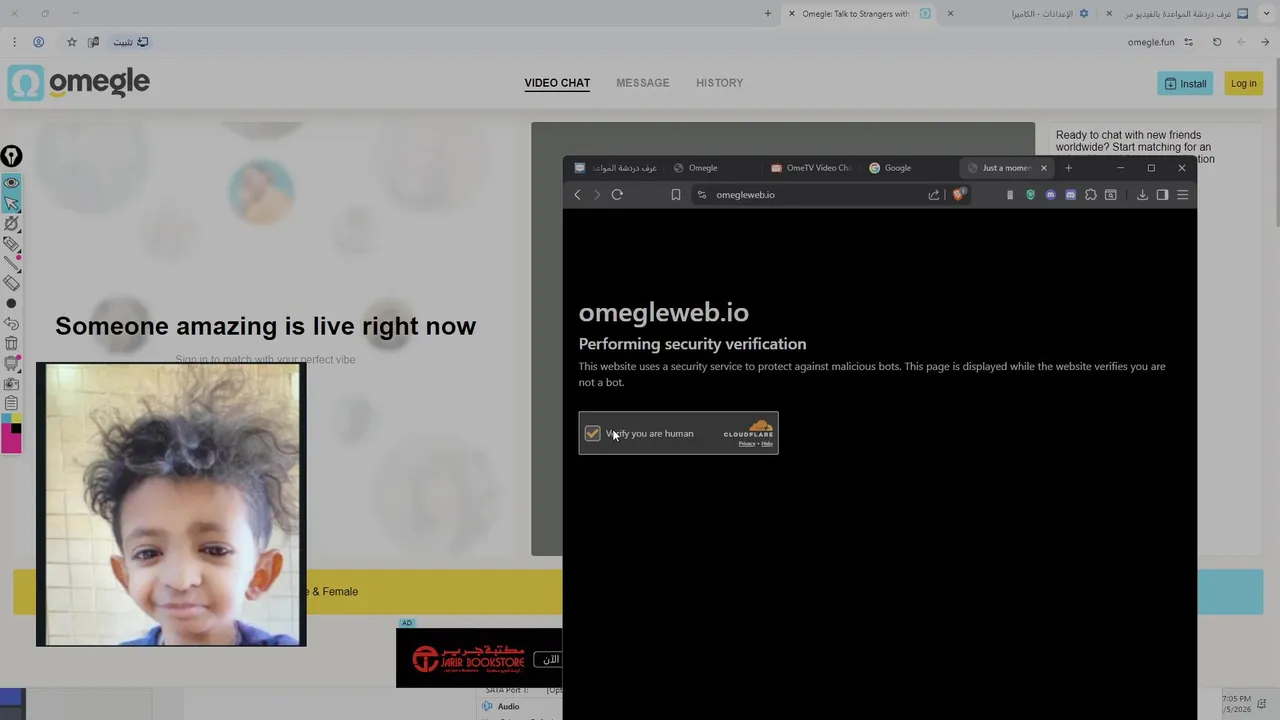The height and width of the screenshot is (720, 1280).
Task: Open the Downloads icon in front browser
Action: [1142, 195]
